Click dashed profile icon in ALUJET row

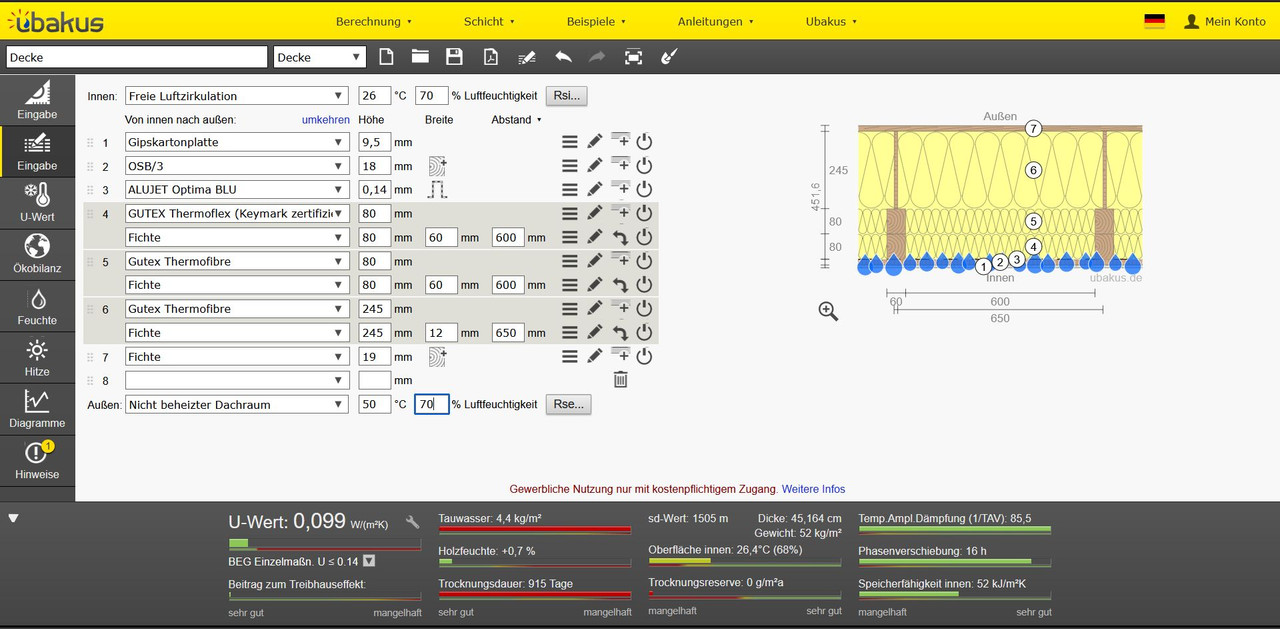437,189
